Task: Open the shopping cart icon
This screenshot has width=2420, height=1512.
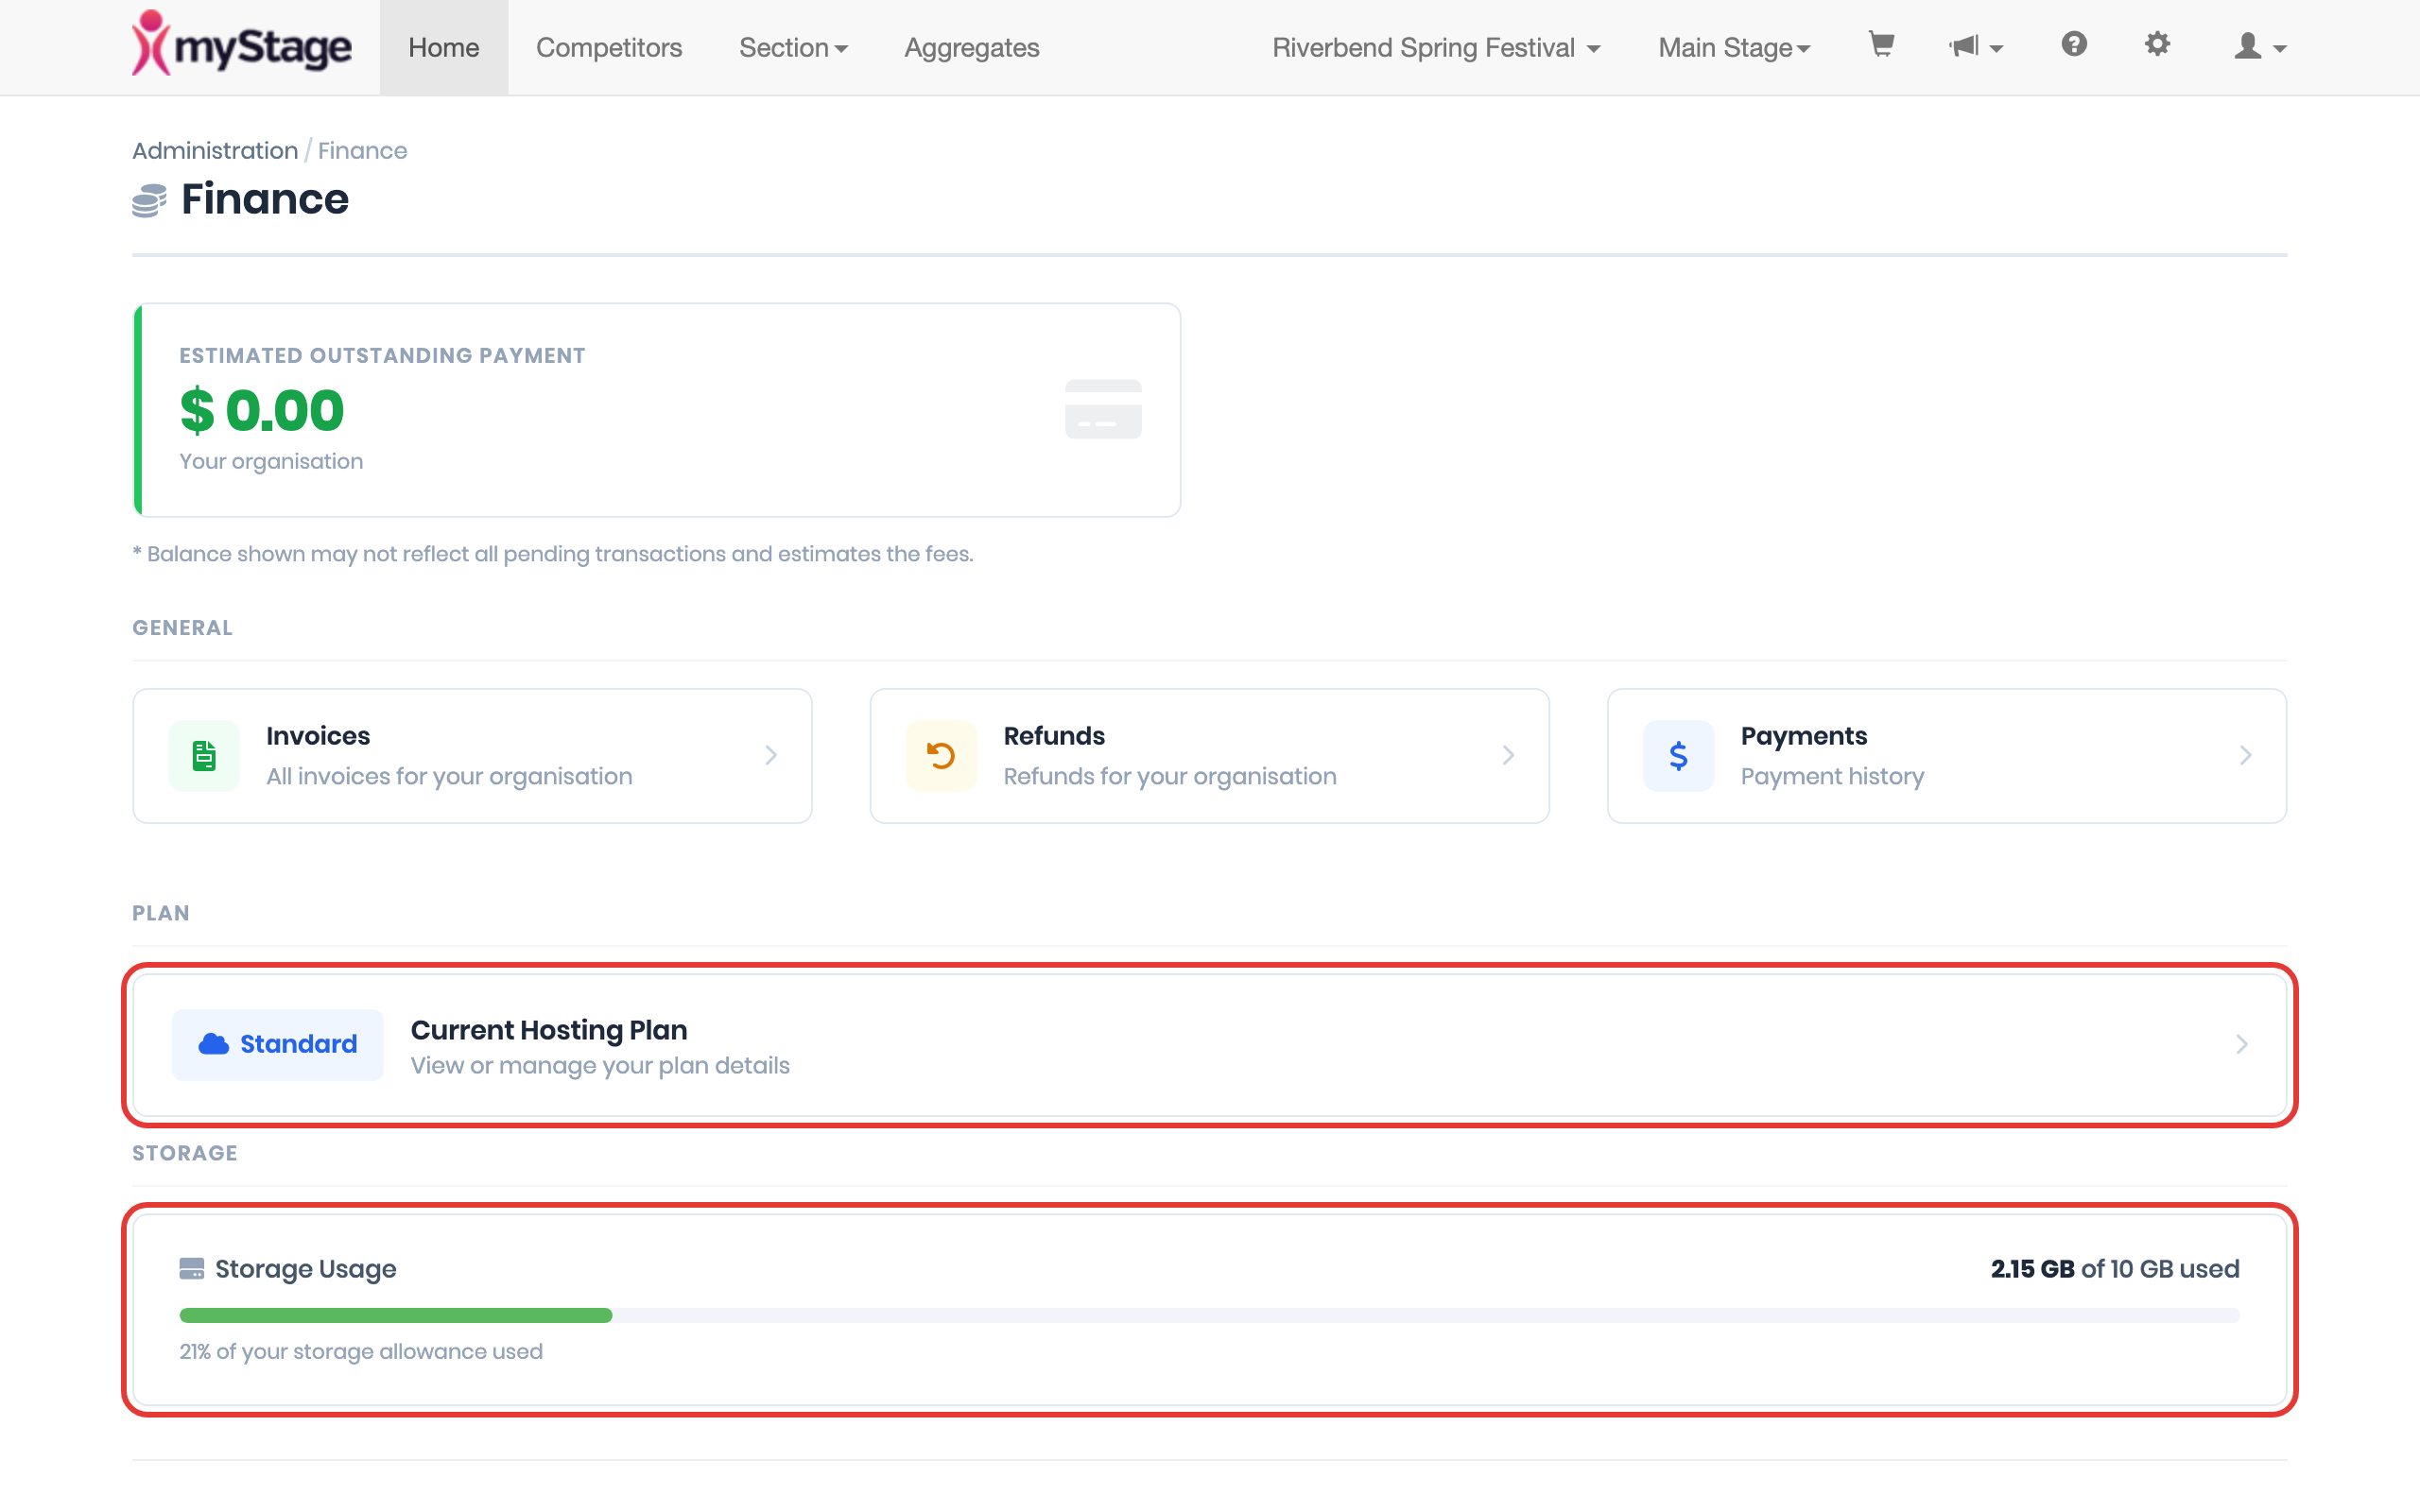Action: [1881, 45]
